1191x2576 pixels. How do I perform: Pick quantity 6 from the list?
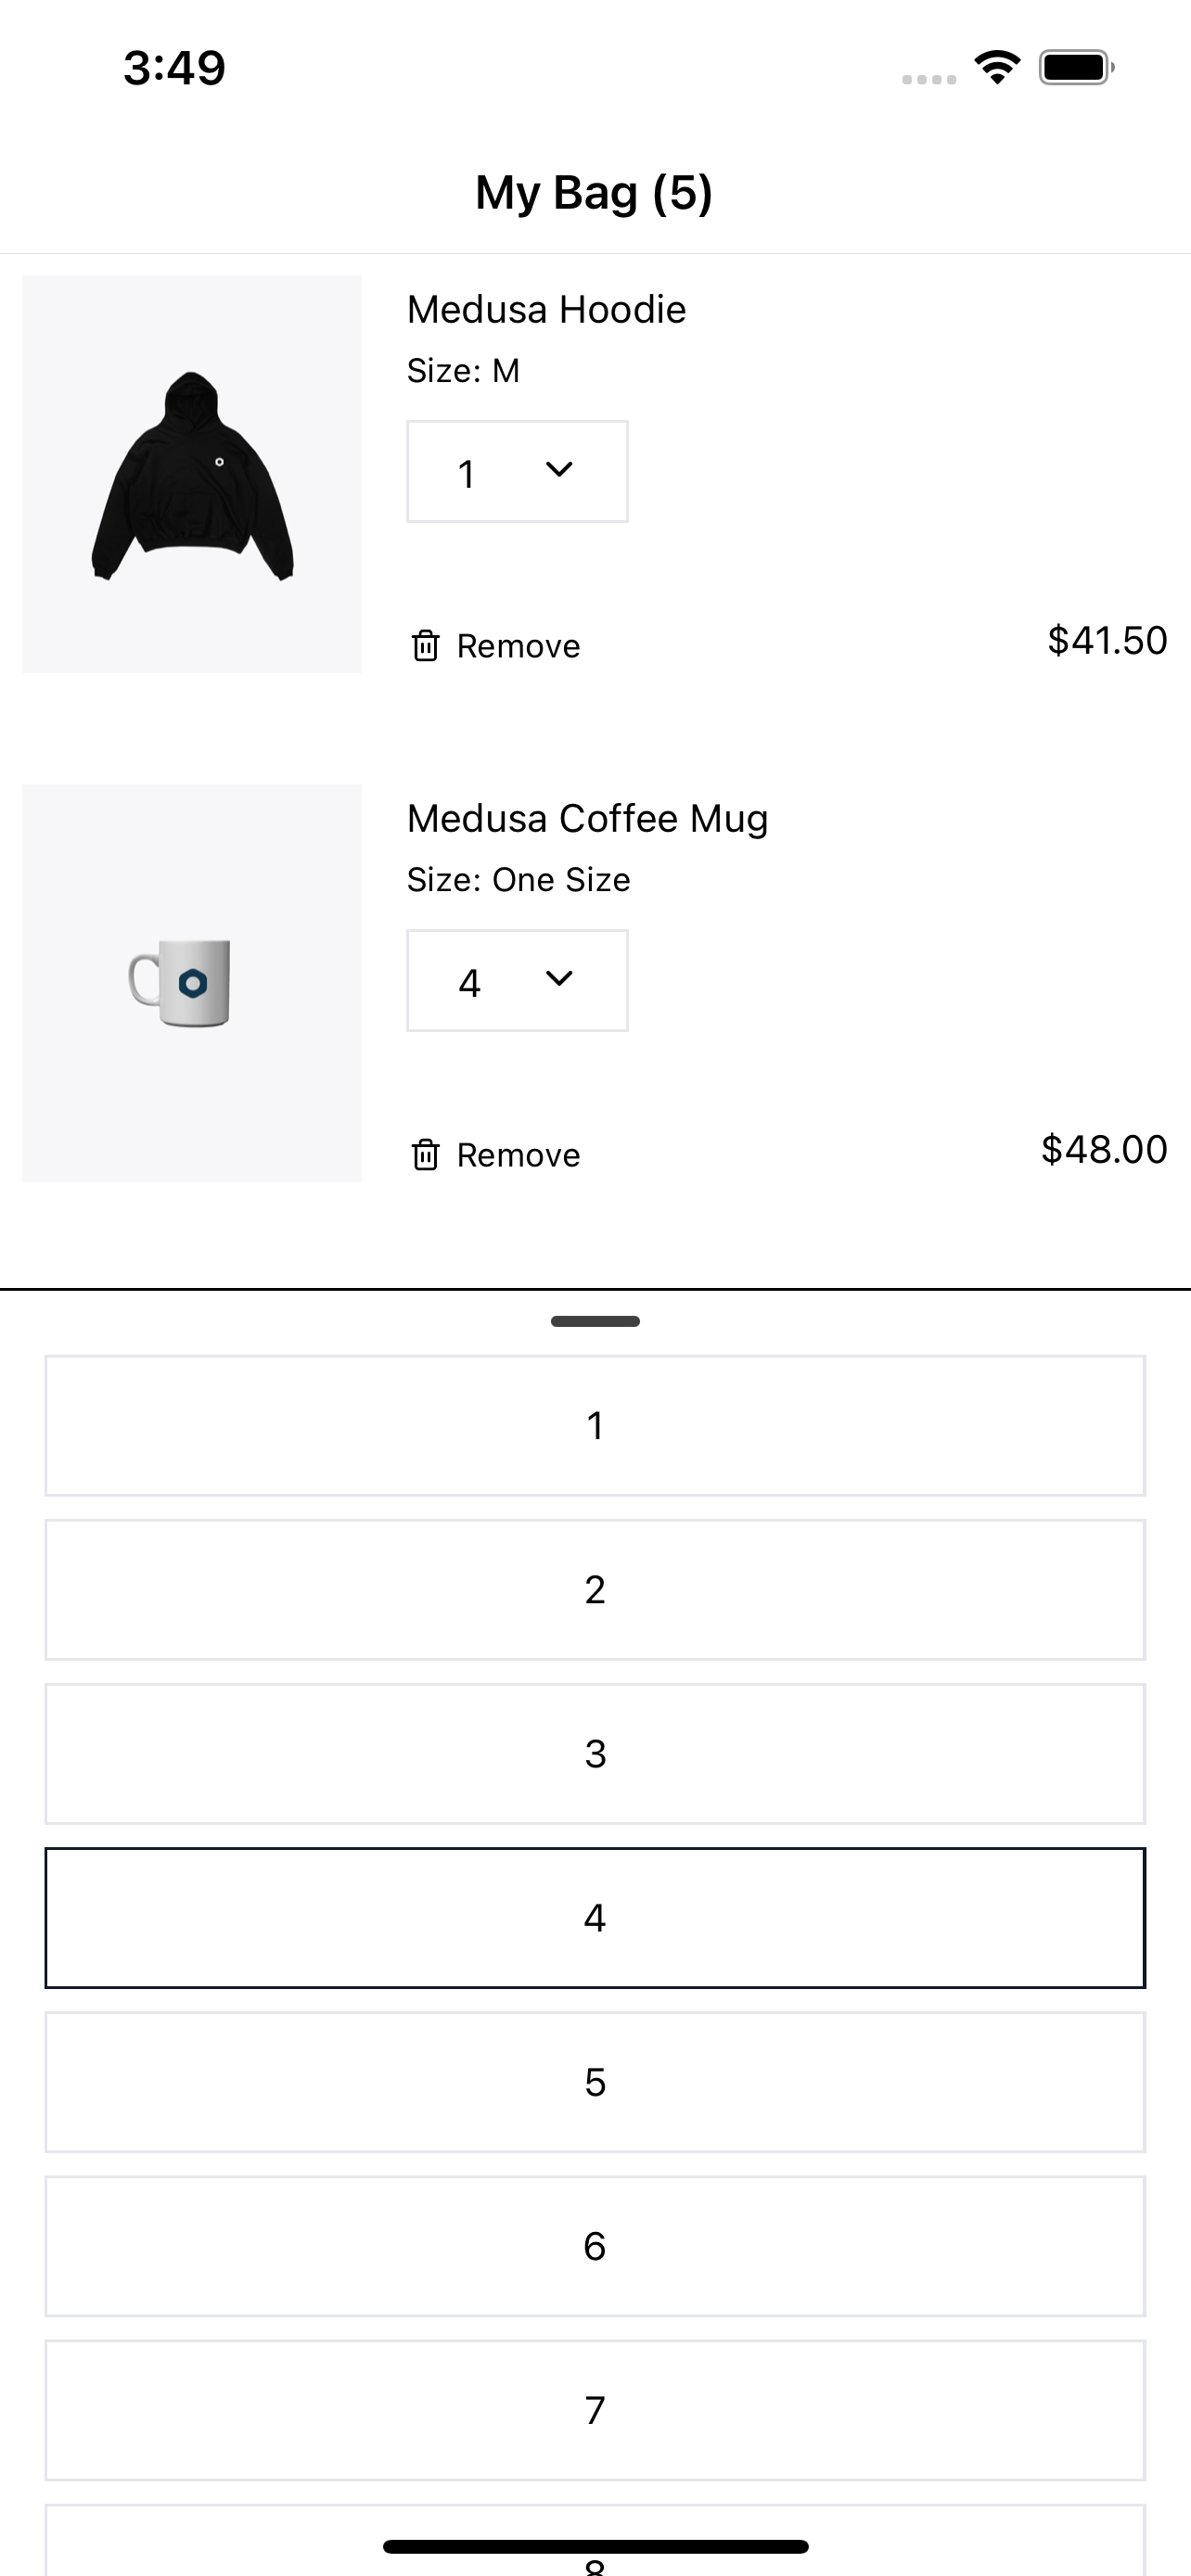pos(595,2246)
